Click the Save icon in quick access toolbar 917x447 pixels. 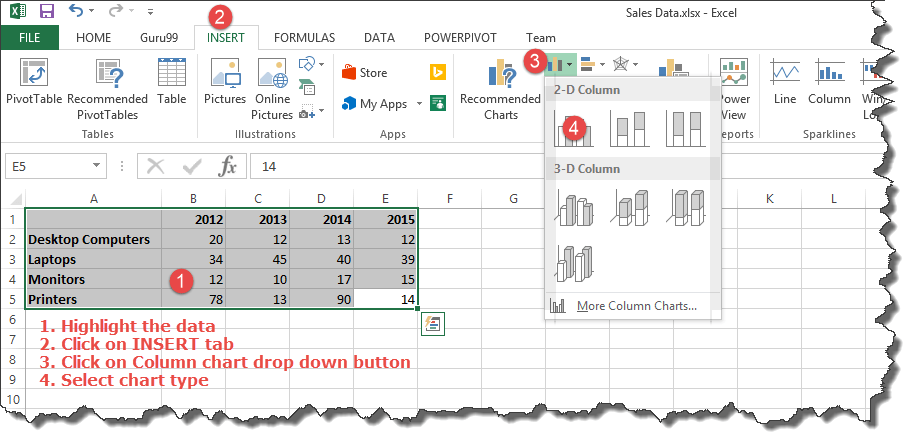[46, 13]
